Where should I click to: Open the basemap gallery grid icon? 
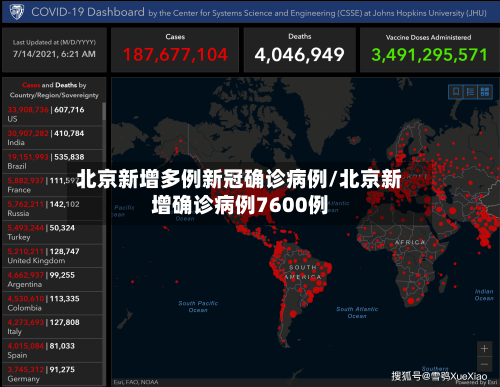pos(485,92)
